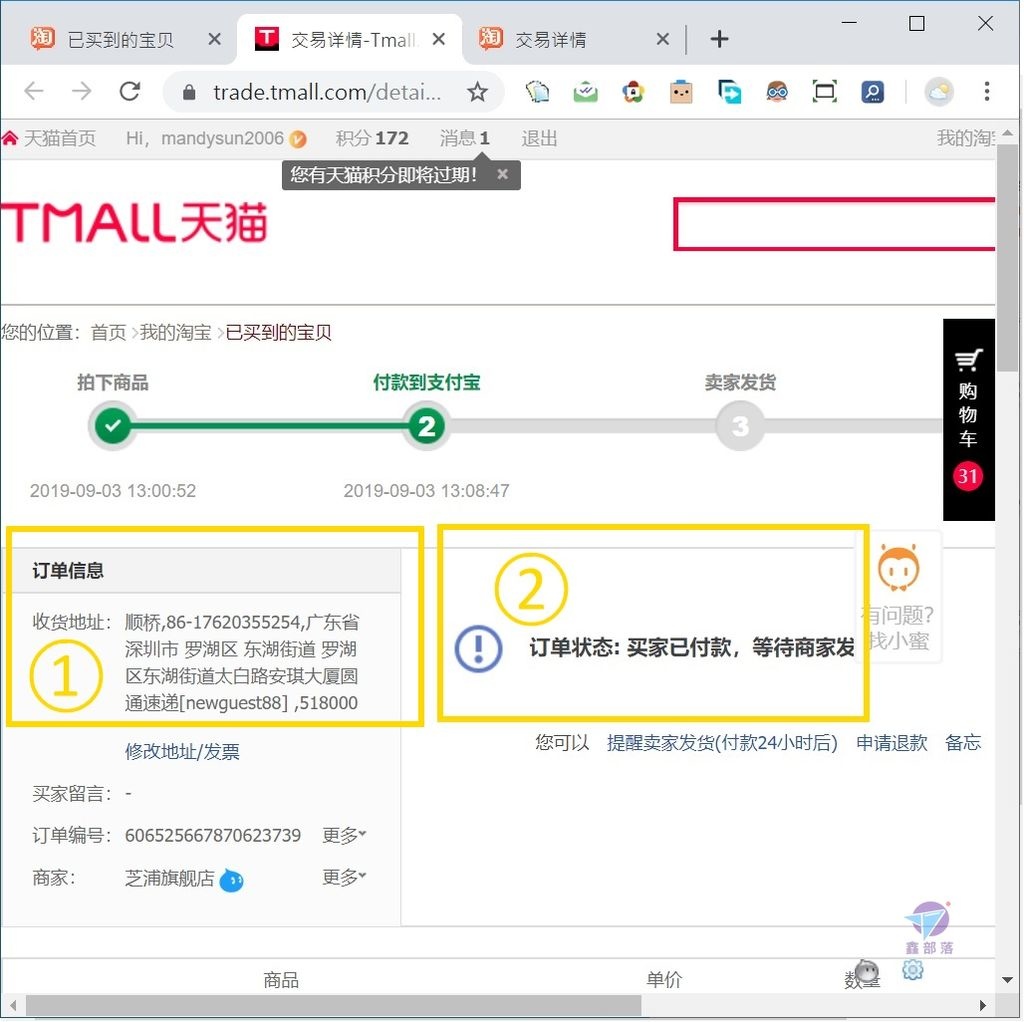Click the brown box face extension icon
Image resolution: width=1024 pixels, height=1022 pixels.
(680, 92)
